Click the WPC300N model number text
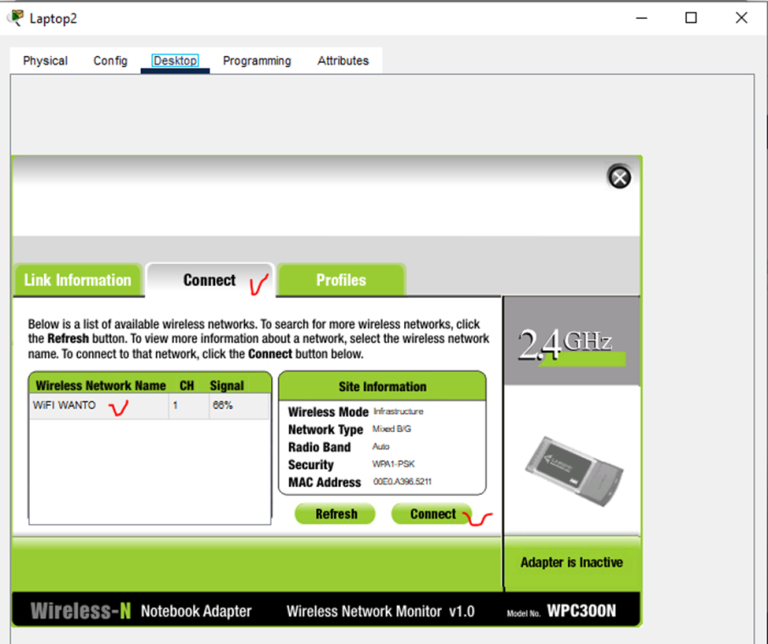Viewport: 768px width, 644px height. click(581, 611)
